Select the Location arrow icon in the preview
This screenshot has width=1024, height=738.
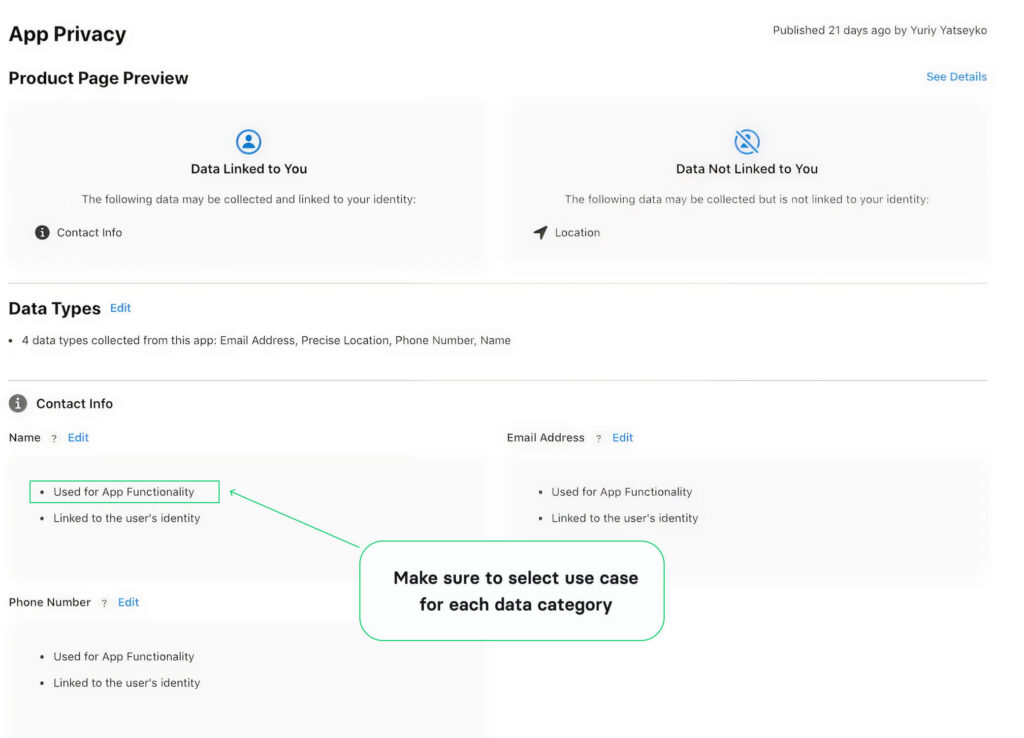tap(541, 232)
